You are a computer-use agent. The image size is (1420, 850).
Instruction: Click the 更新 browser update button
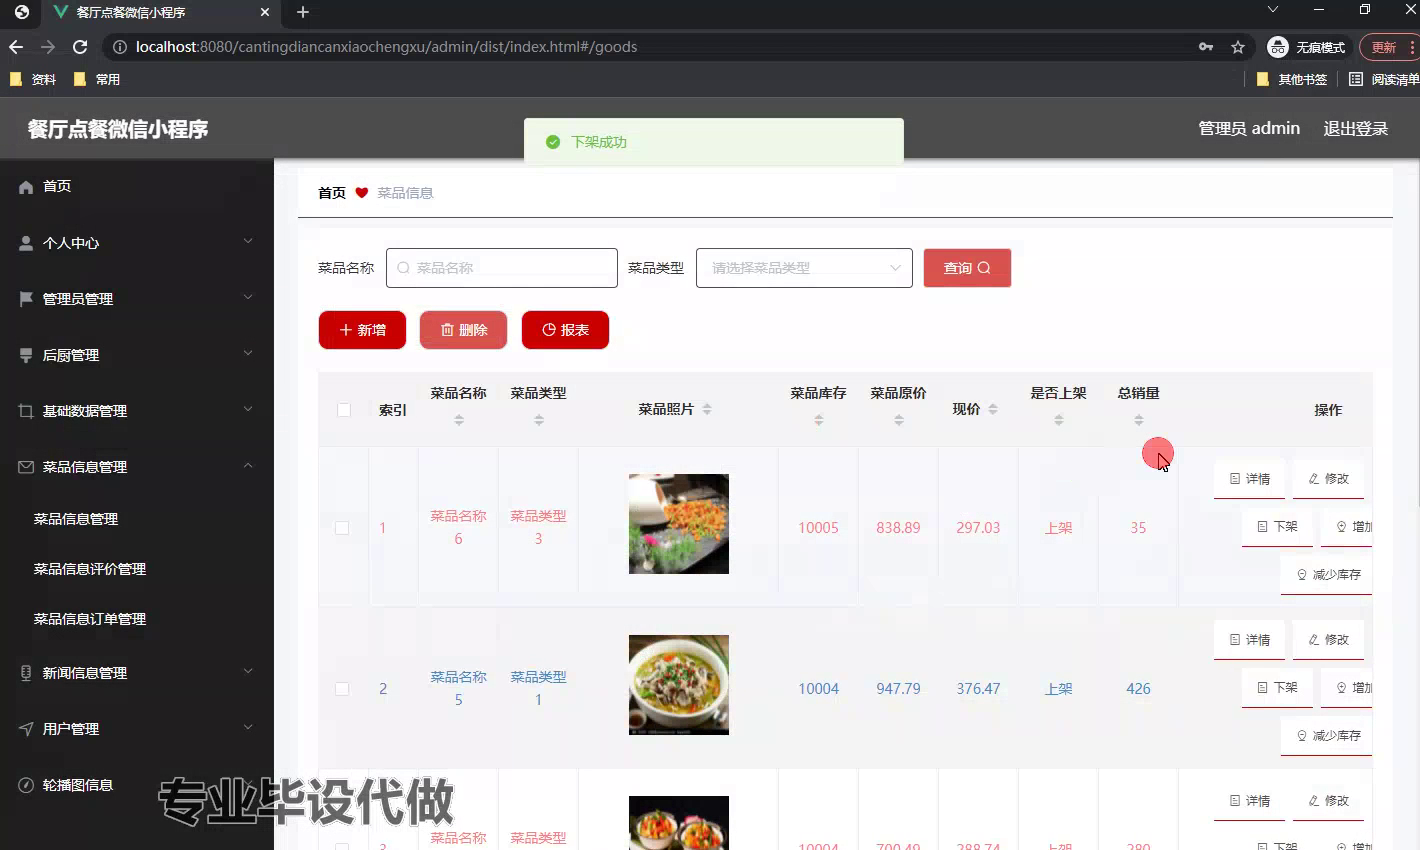coord(1389,47)
